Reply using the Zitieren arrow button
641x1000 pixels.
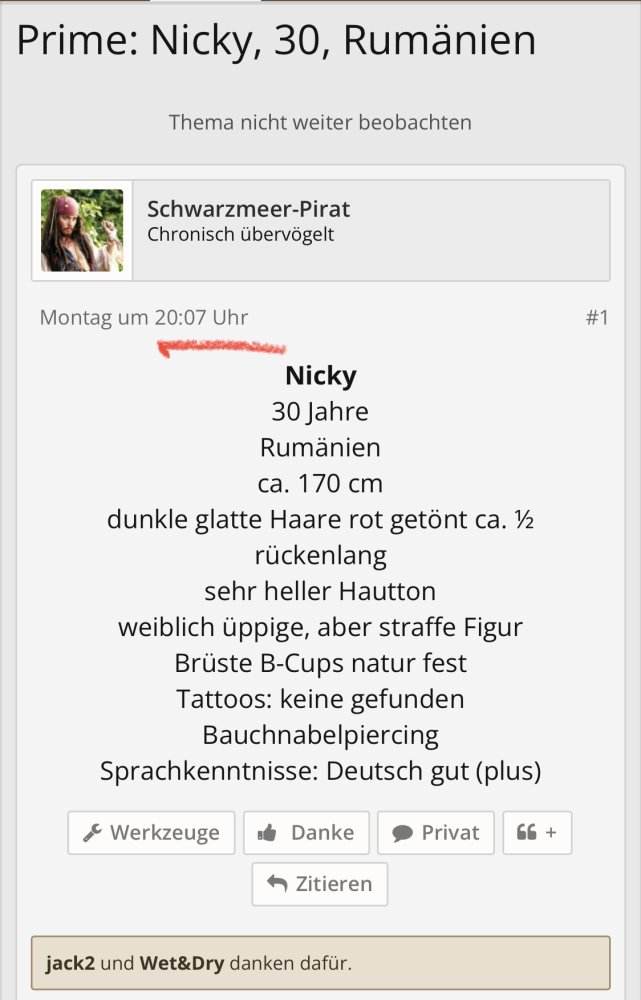320,884
